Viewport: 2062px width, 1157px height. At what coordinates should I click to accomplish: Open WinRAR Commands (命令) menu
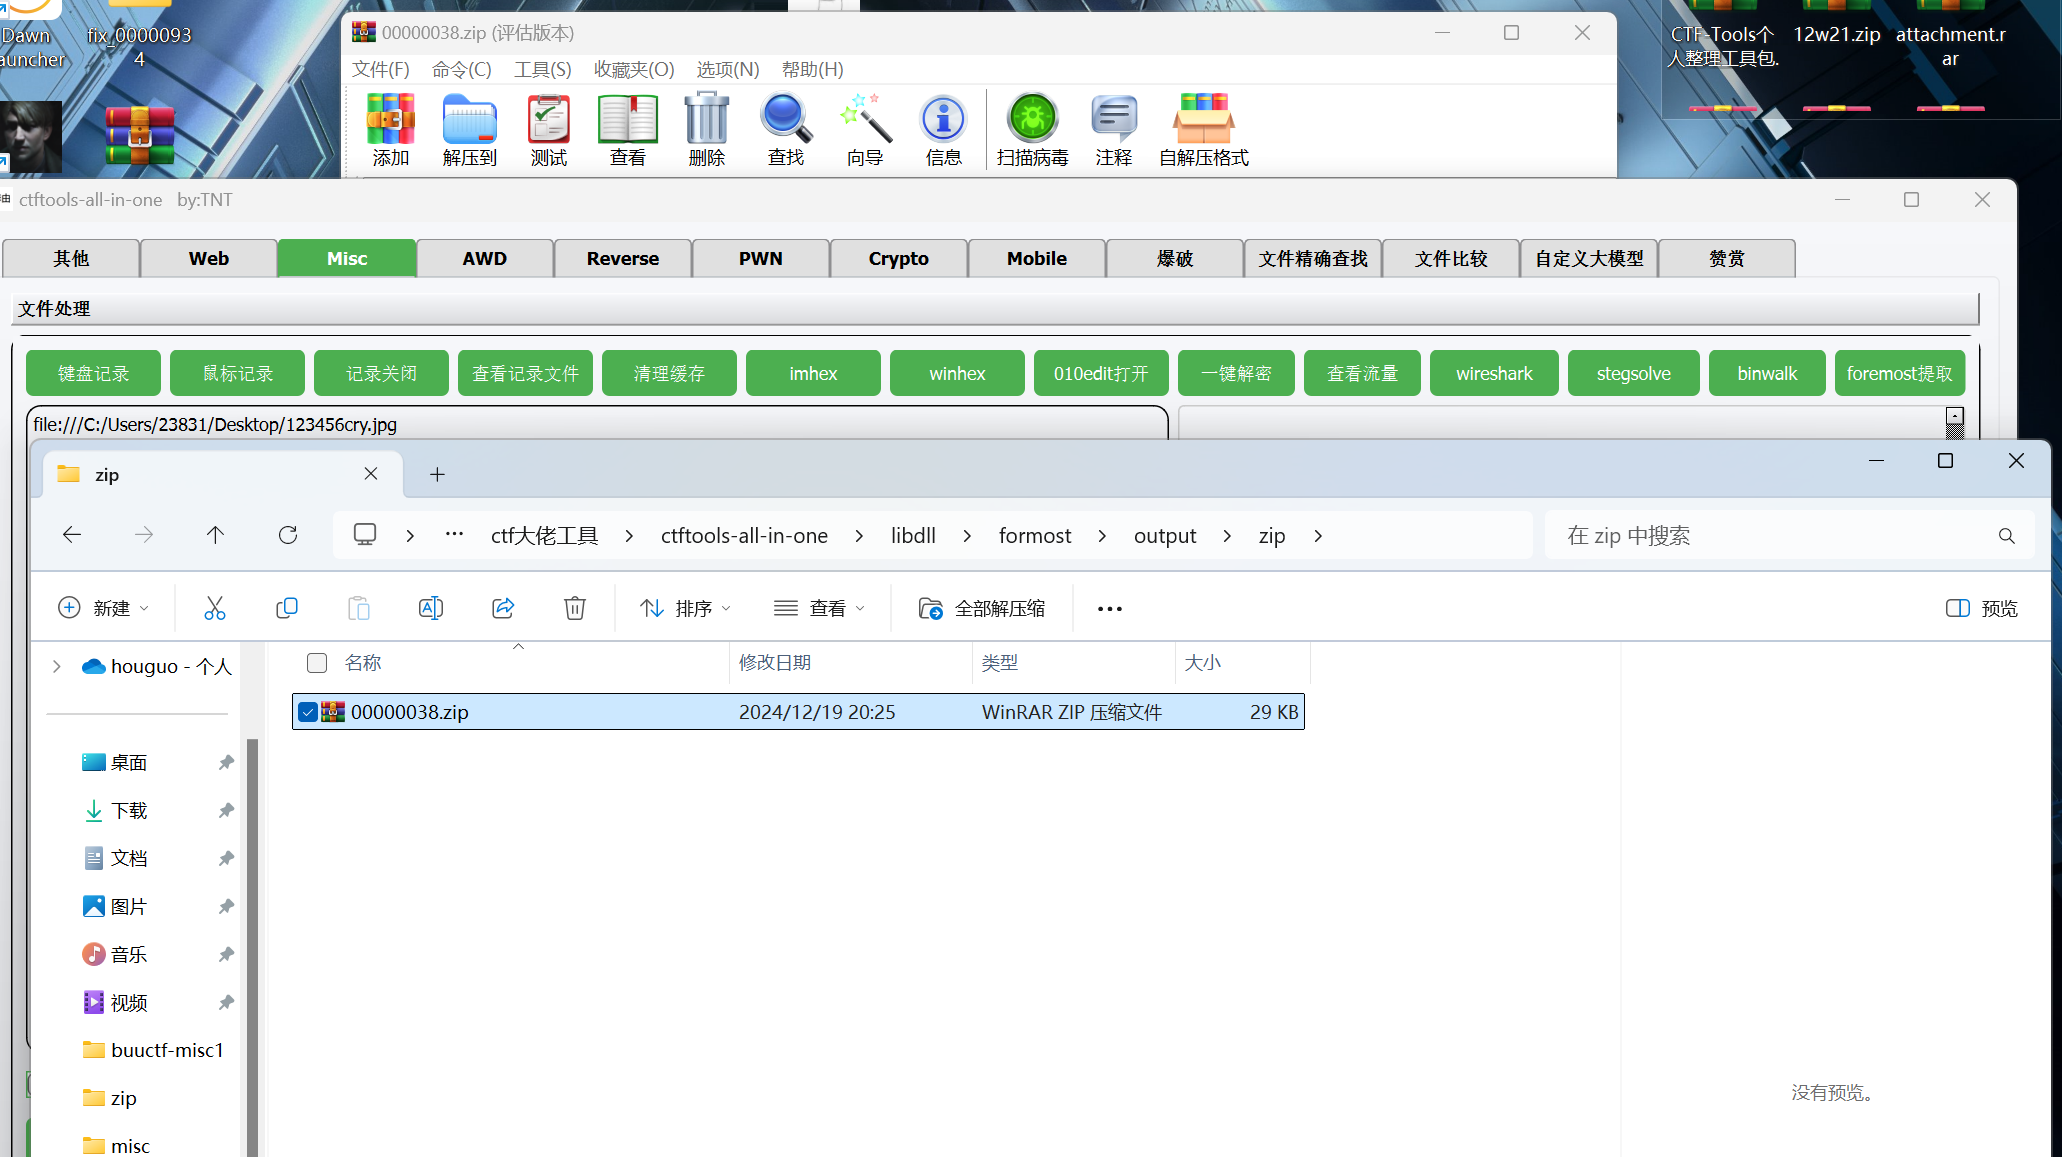462,70
